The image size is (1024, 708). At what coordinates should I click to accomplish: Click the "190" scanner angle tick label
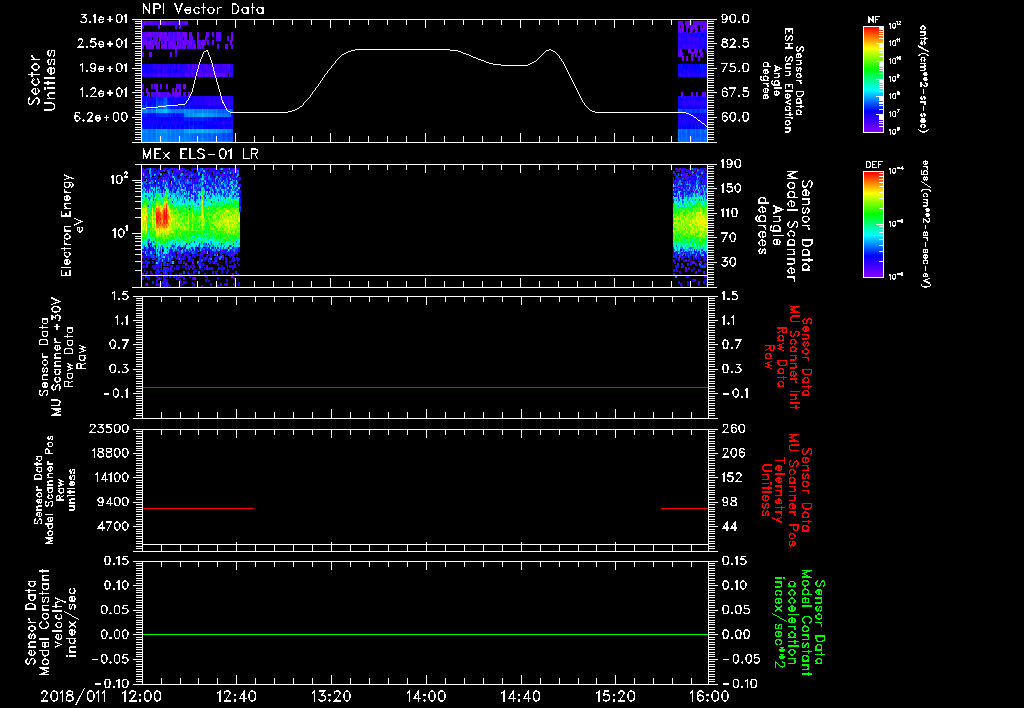pyautogui.click(x=731, y=164)
